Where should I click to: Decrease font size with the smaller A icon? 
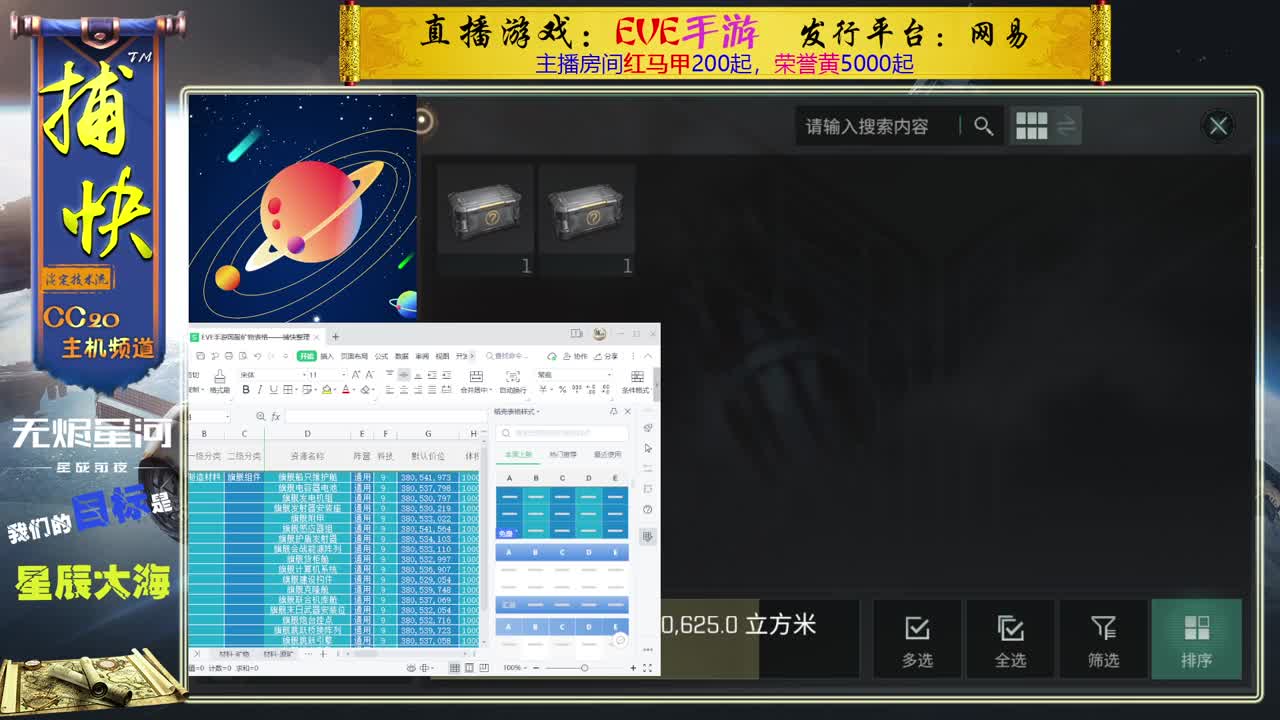pos(370,374)
